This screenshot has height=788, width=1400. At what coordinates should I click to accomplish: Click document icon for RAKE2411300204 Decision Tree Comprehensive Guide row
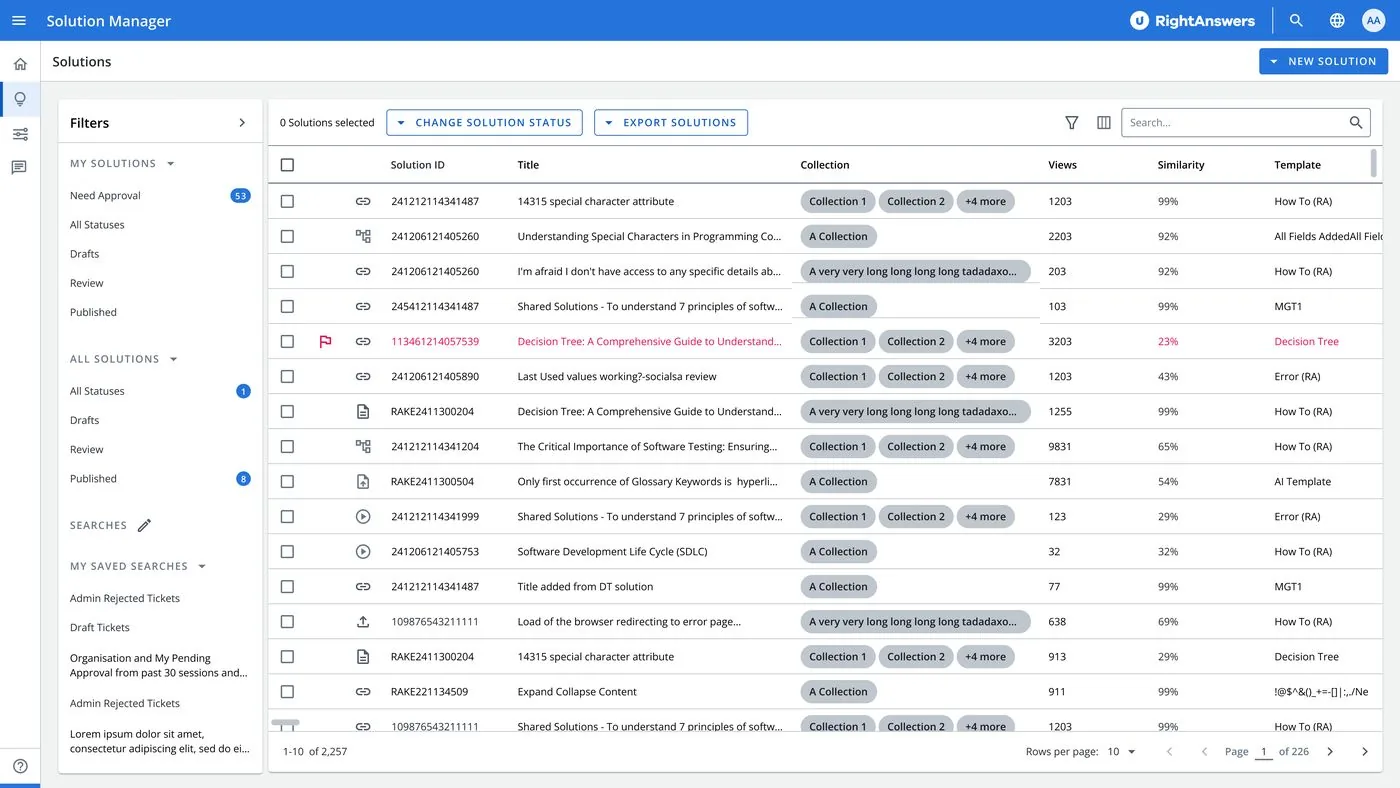click(363, 411)
